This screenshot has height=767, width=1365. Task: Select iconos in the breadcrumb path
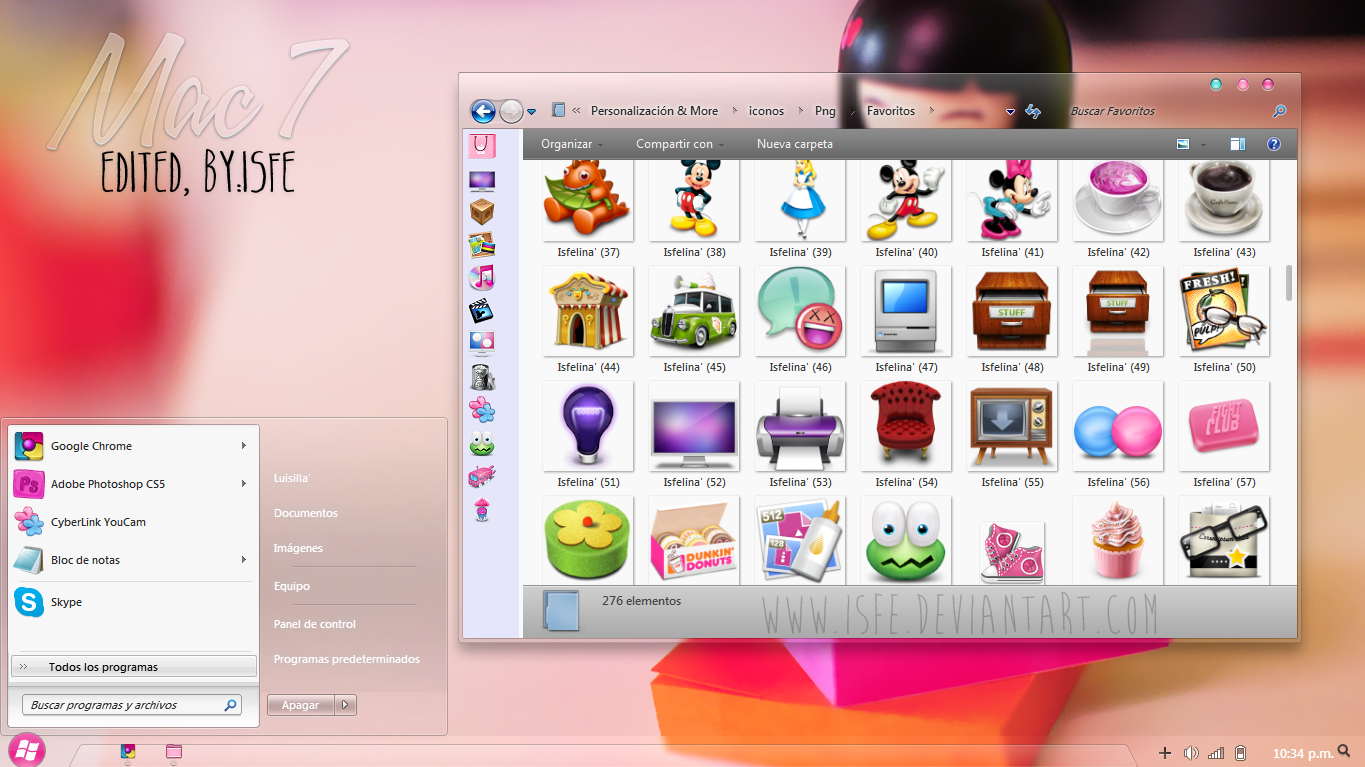point(767,111)
